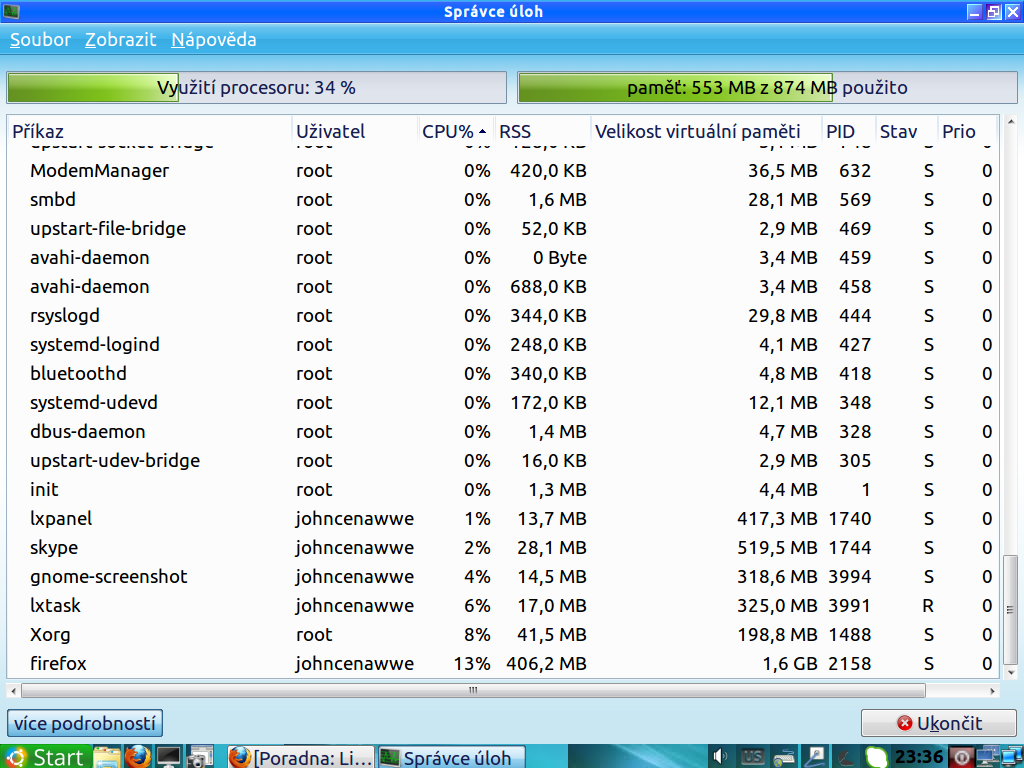1024x768 pixels.
Task: Sort processes by the CPU% column header
Action: pos(453,131)
